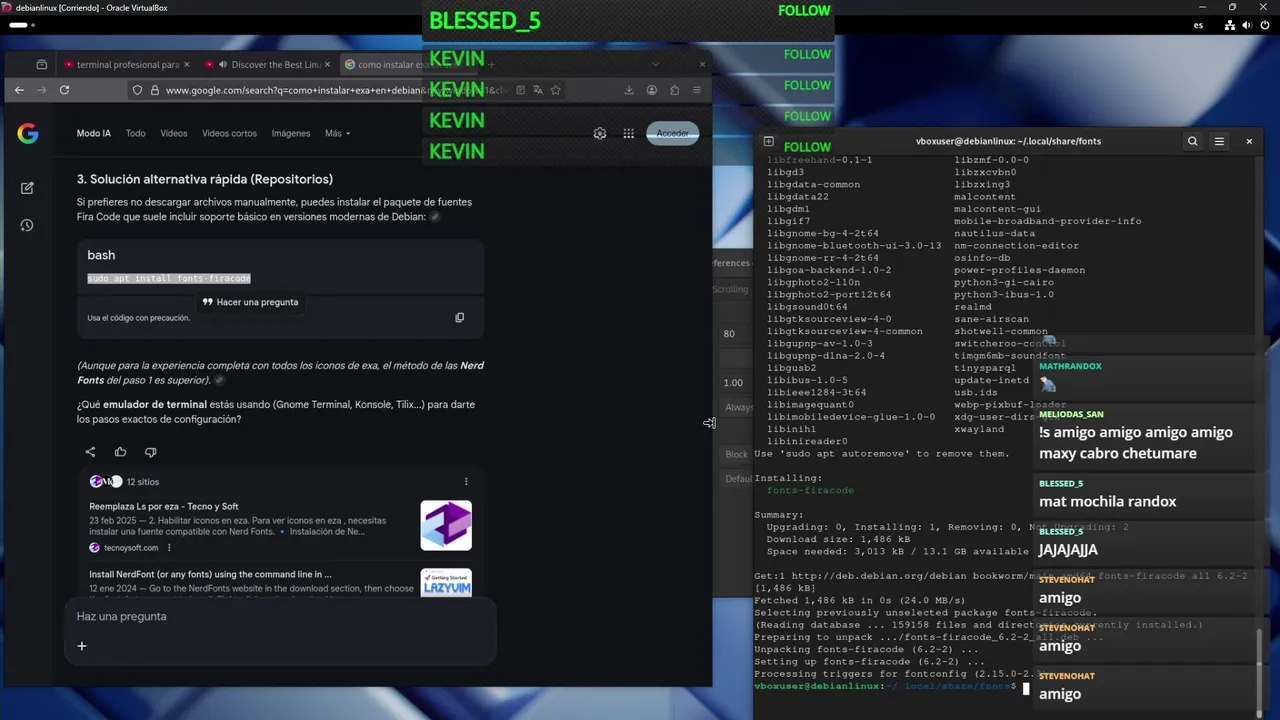
Task: Close the 'Discover the Best Linu' tab
Action: pyautogui.click(x=327, y=64)
